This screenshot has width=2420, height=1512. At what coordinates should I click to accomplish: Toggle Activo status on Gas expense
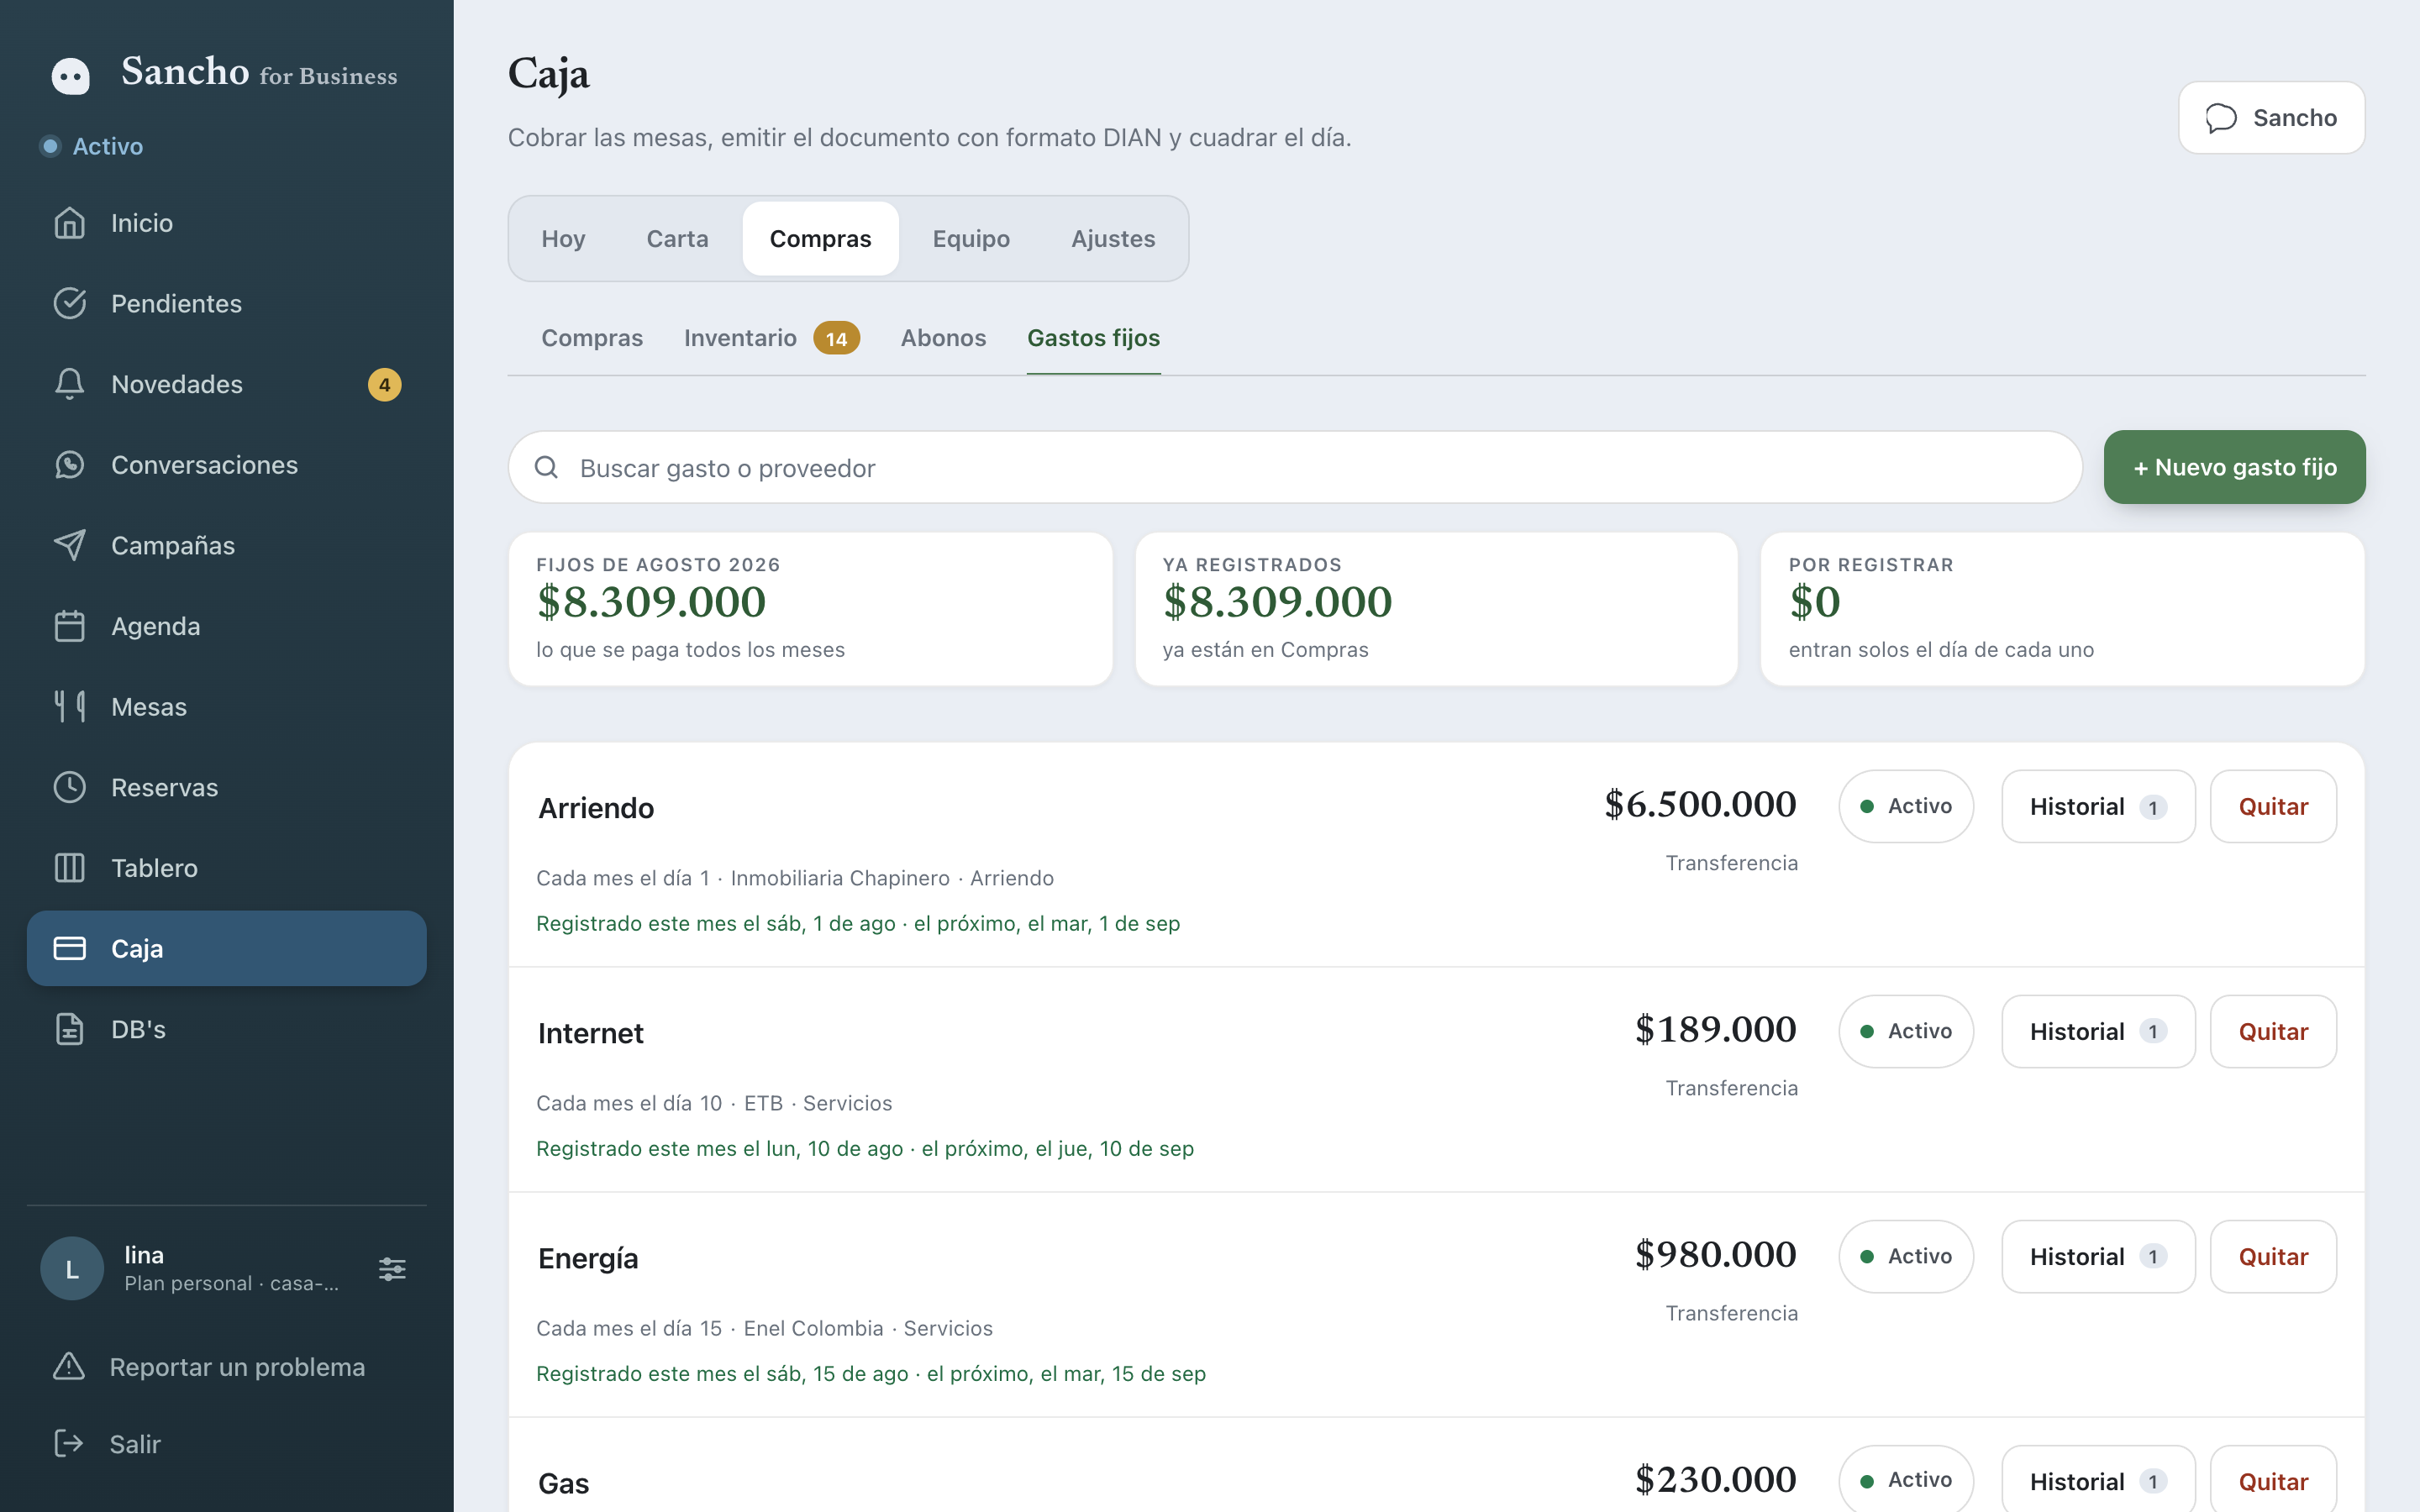1906,1480
